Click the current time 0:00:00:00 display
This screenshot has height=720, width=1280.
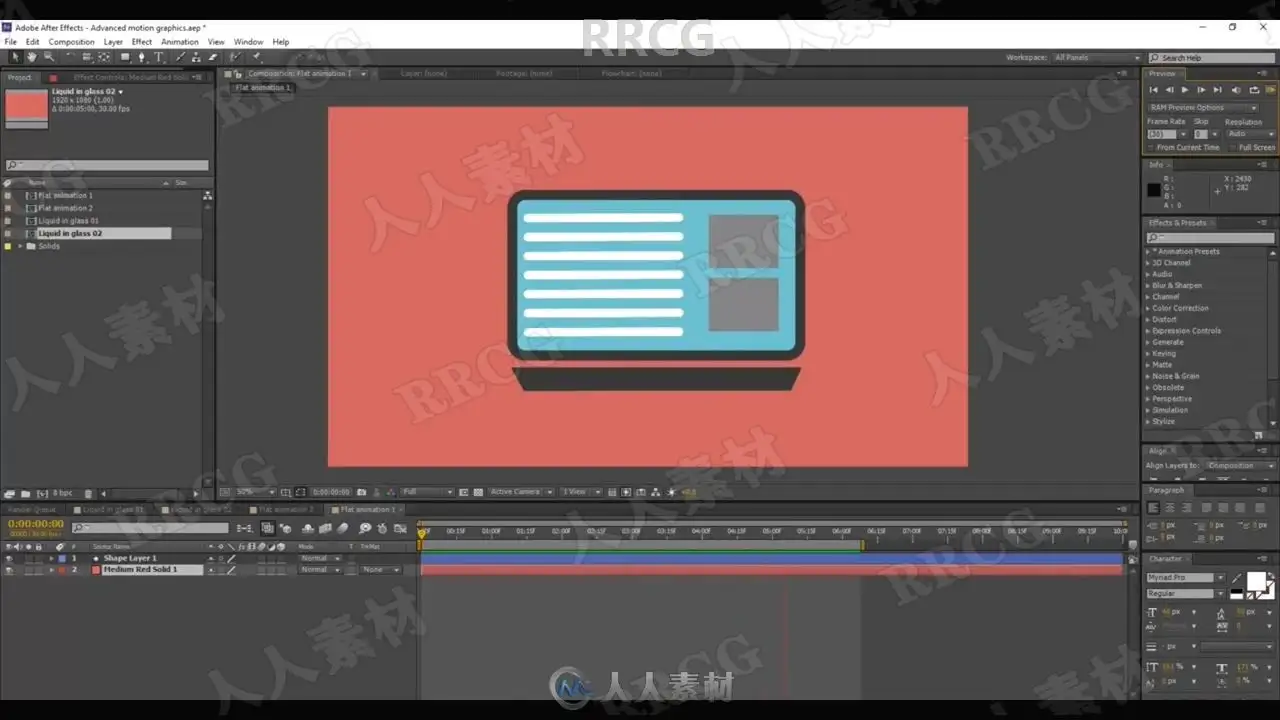36,524
